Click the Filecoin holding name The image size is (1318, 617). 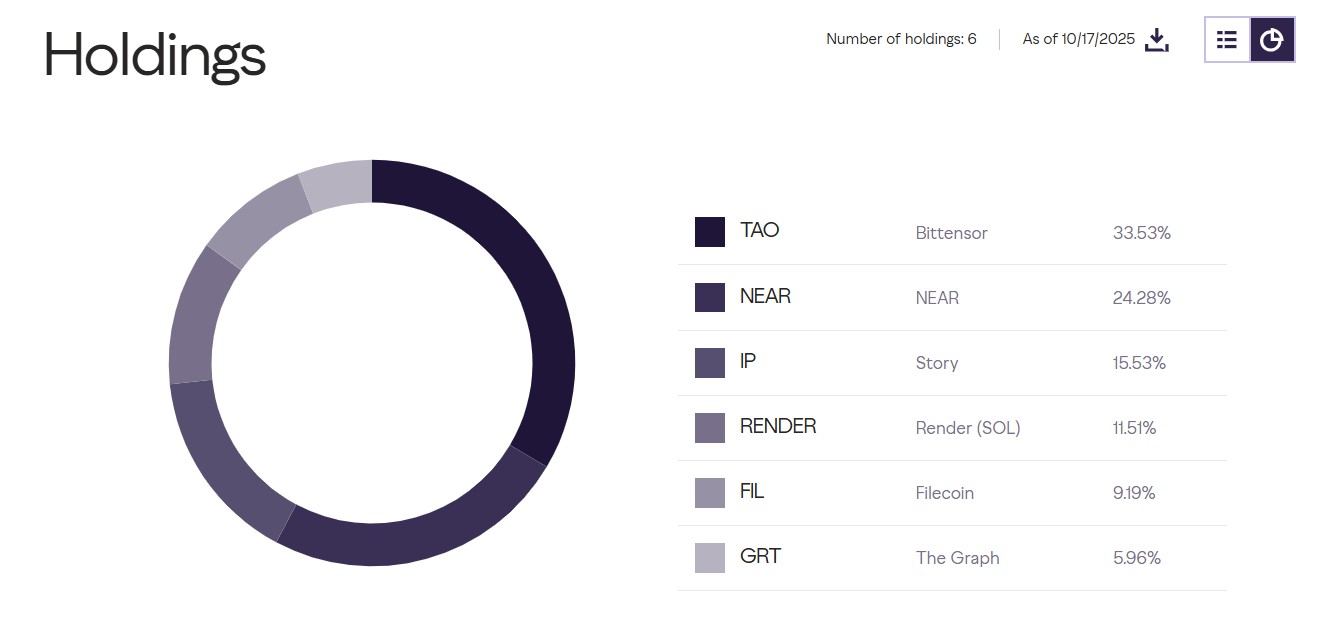pos(944,493)
